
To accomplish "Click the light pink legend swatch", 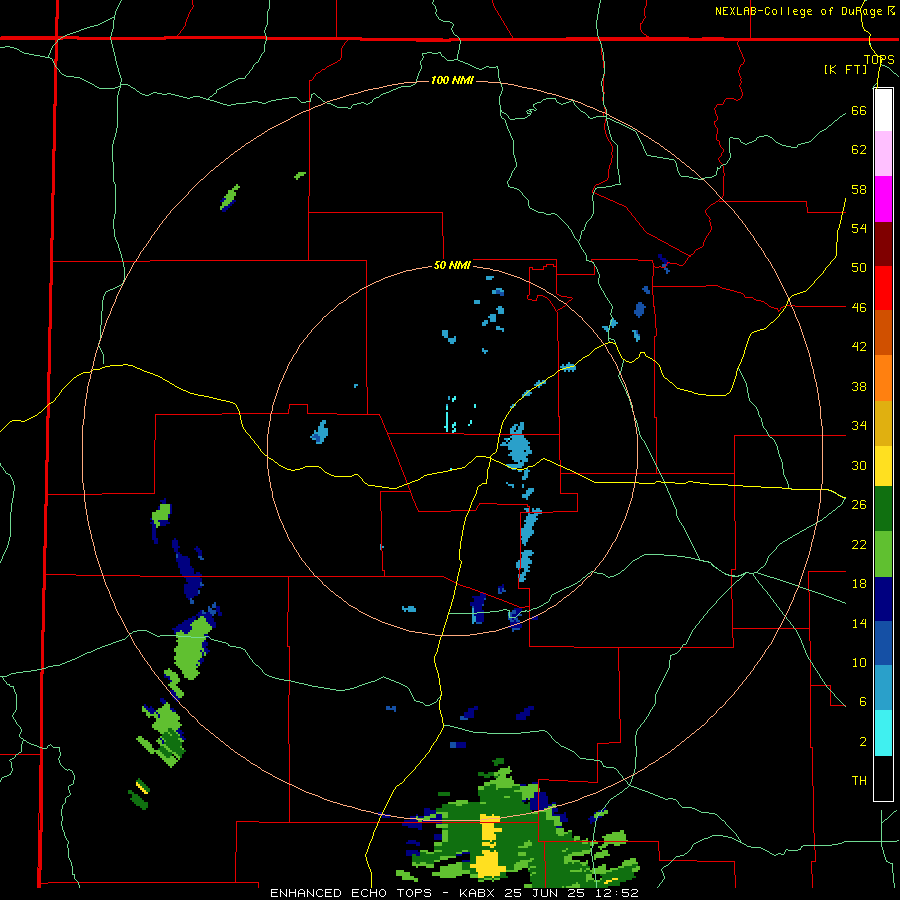I will point(883,153).
